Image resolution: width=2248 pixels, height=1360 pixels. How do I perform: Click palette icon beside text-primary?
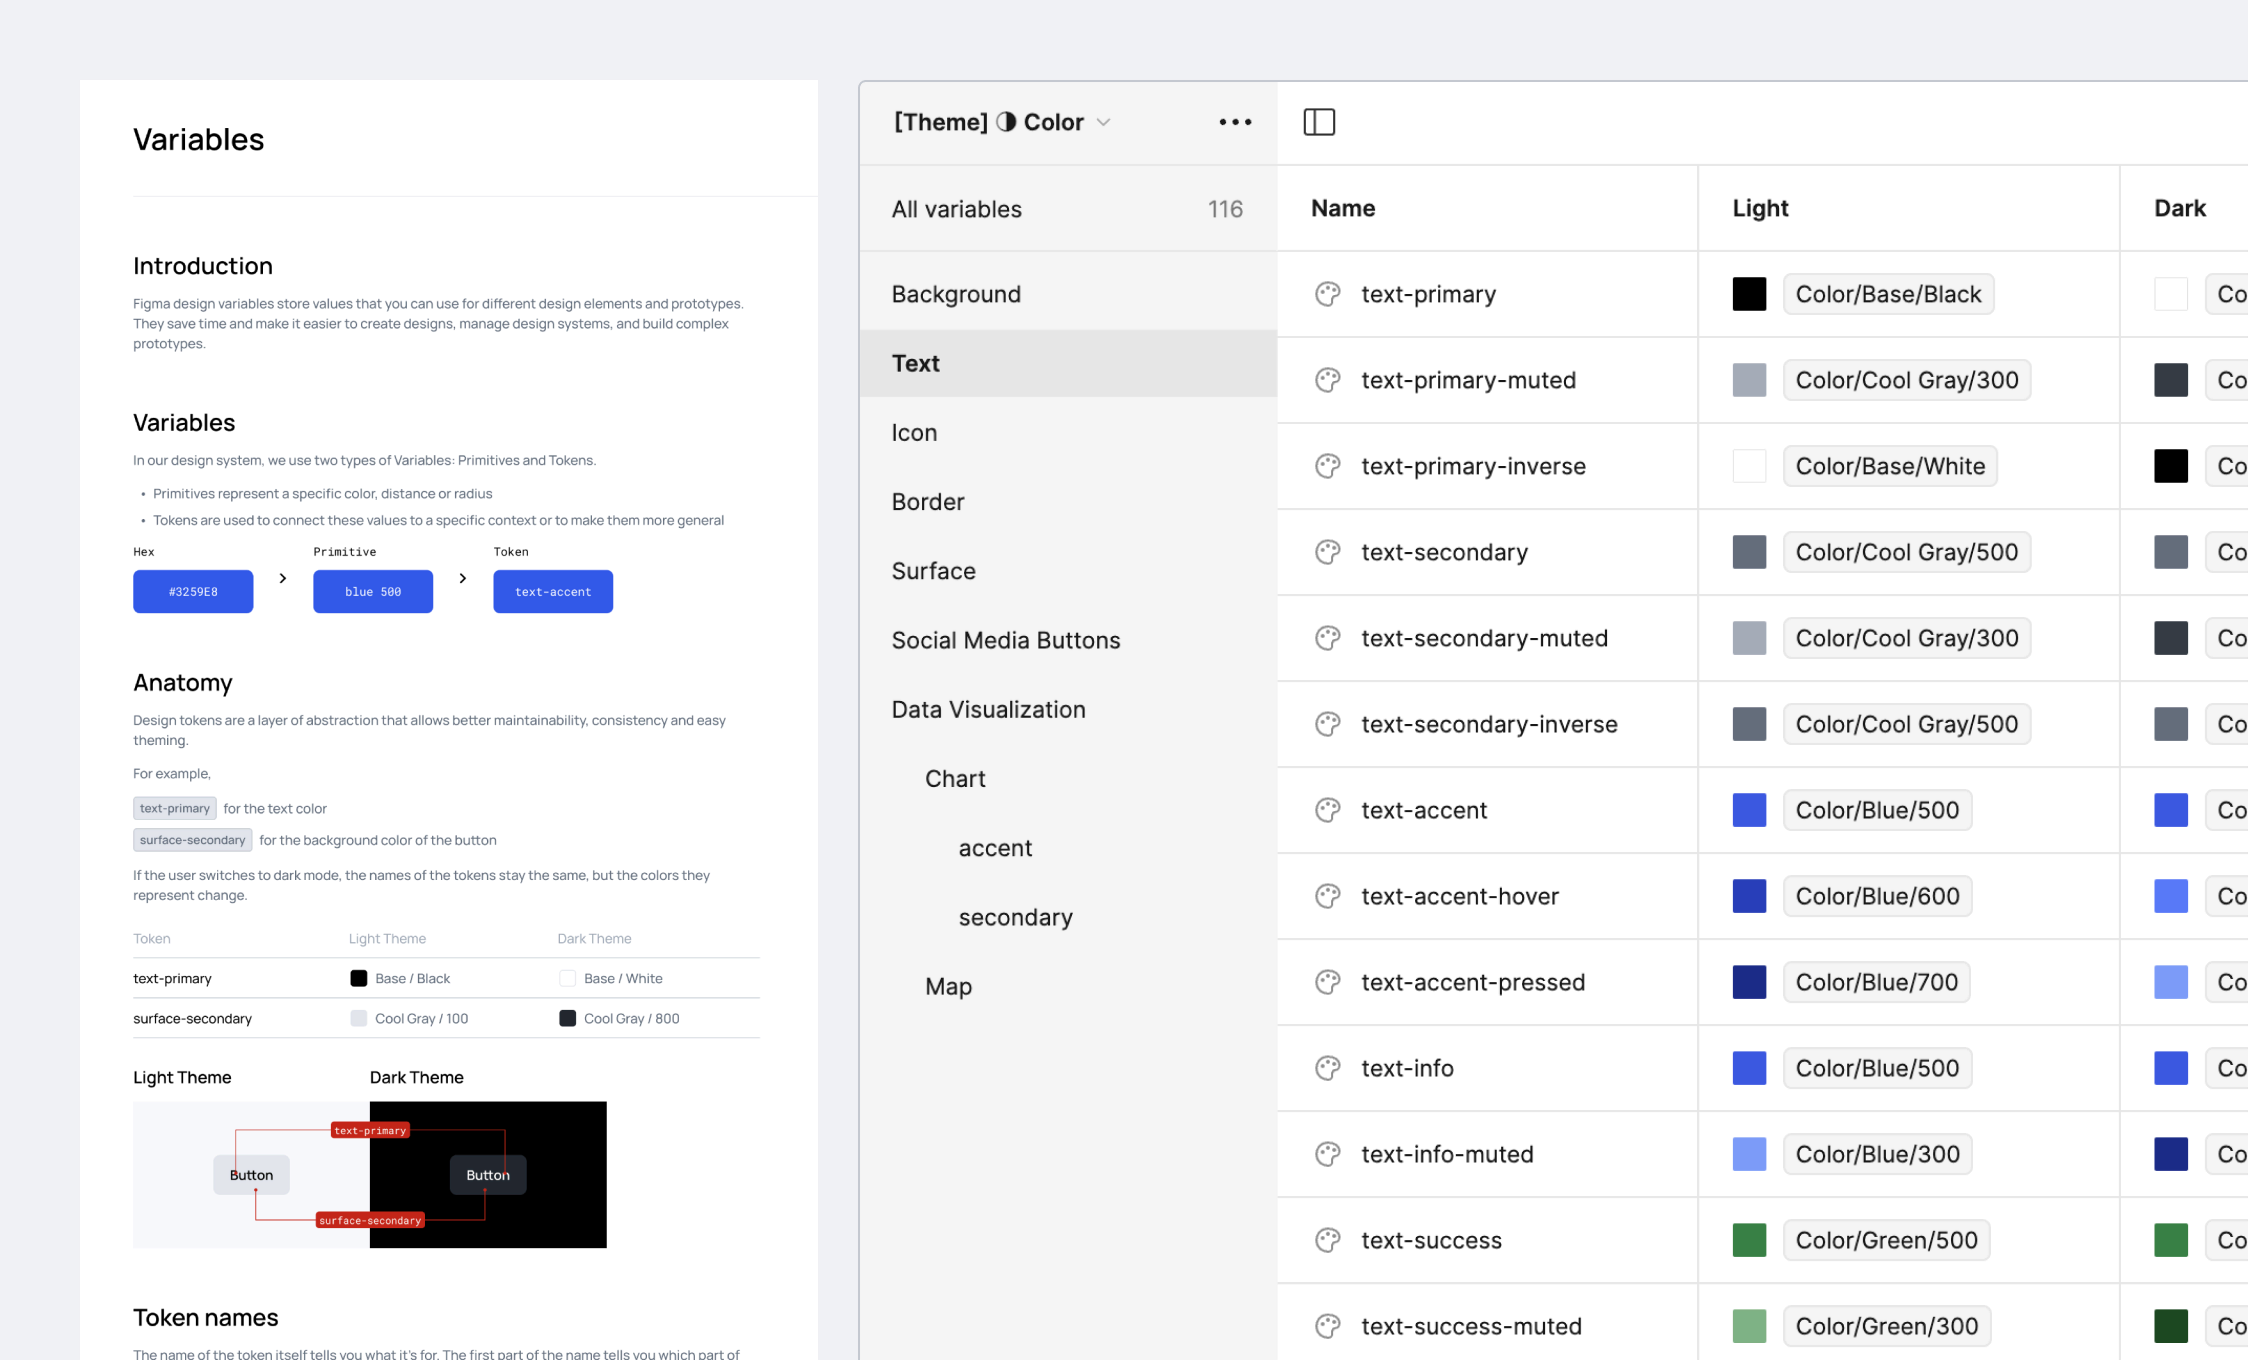[1327, 294]
